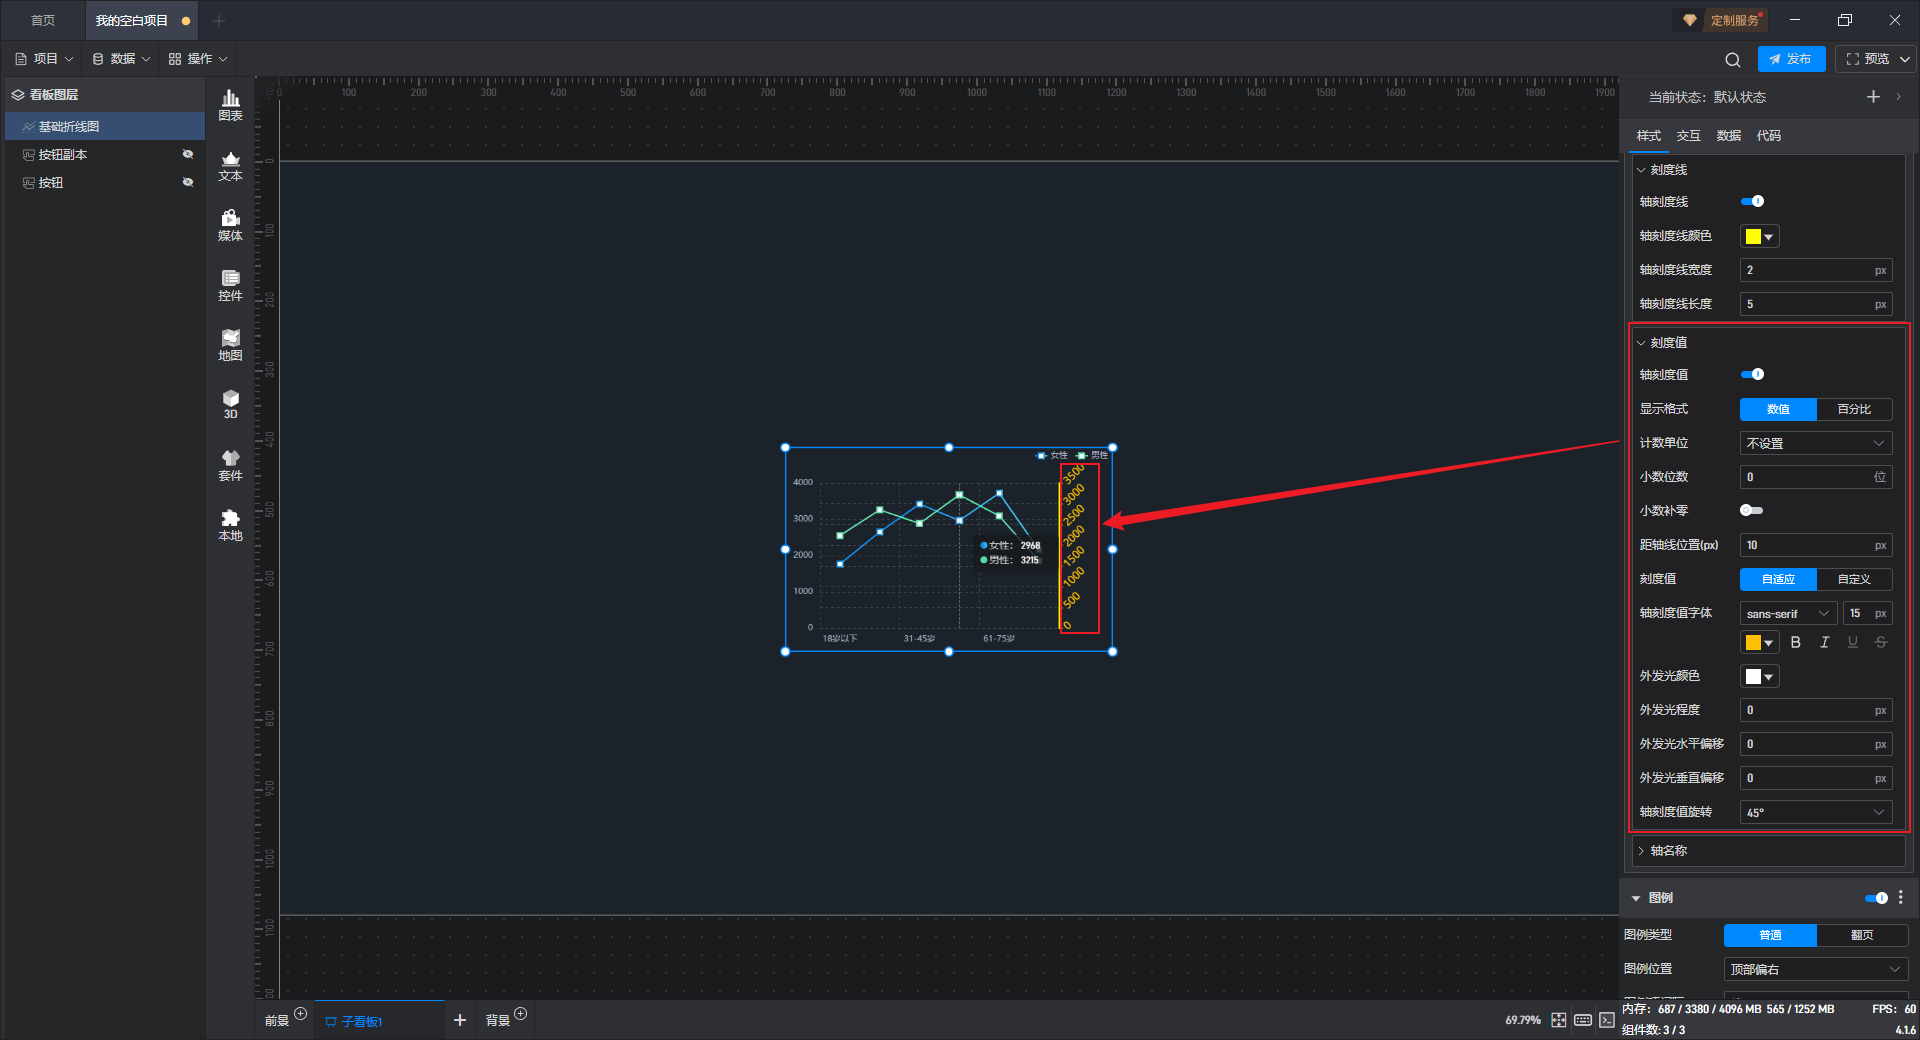
Task: Open the 地图 map component library
Action: click(x=230, y=345)
